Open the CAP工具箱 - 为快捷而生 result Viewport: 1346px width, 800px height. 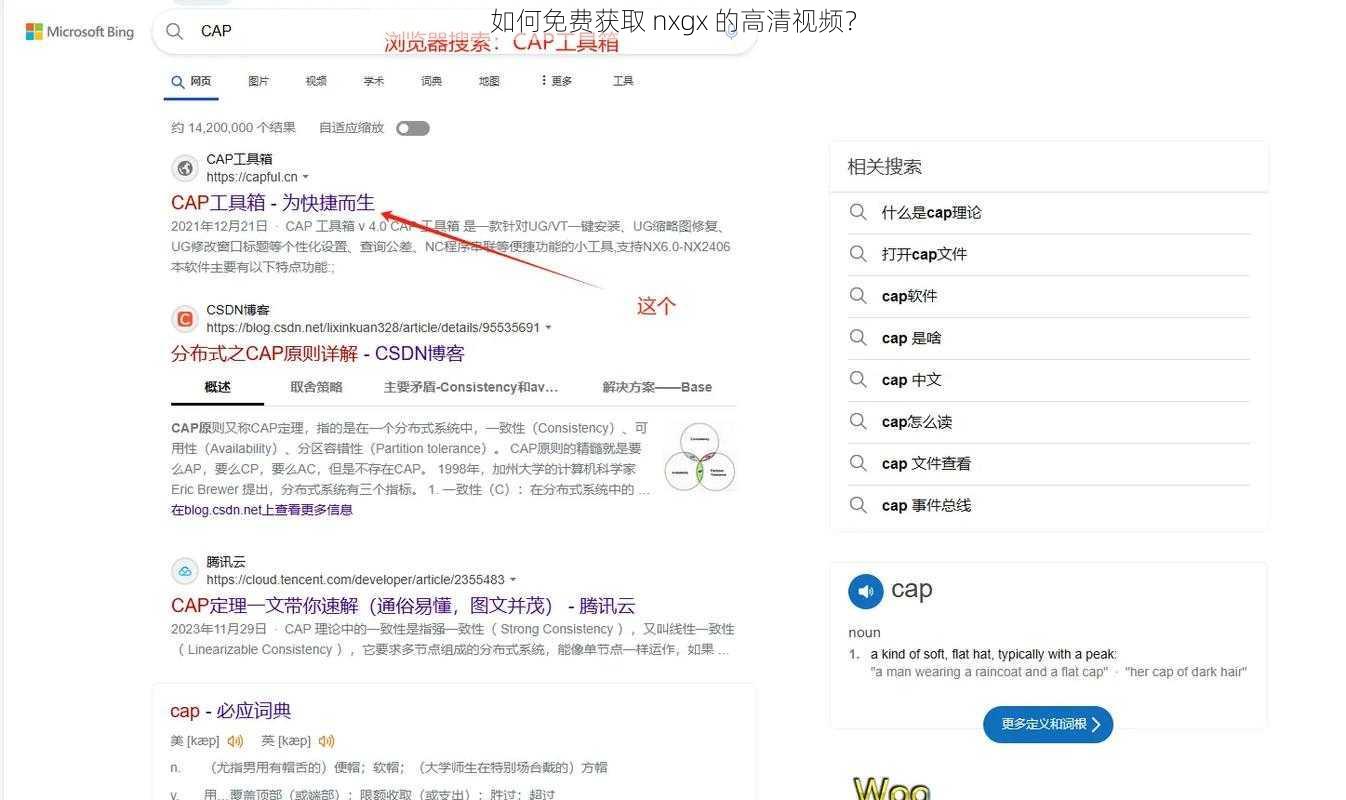tap(273, 203)
